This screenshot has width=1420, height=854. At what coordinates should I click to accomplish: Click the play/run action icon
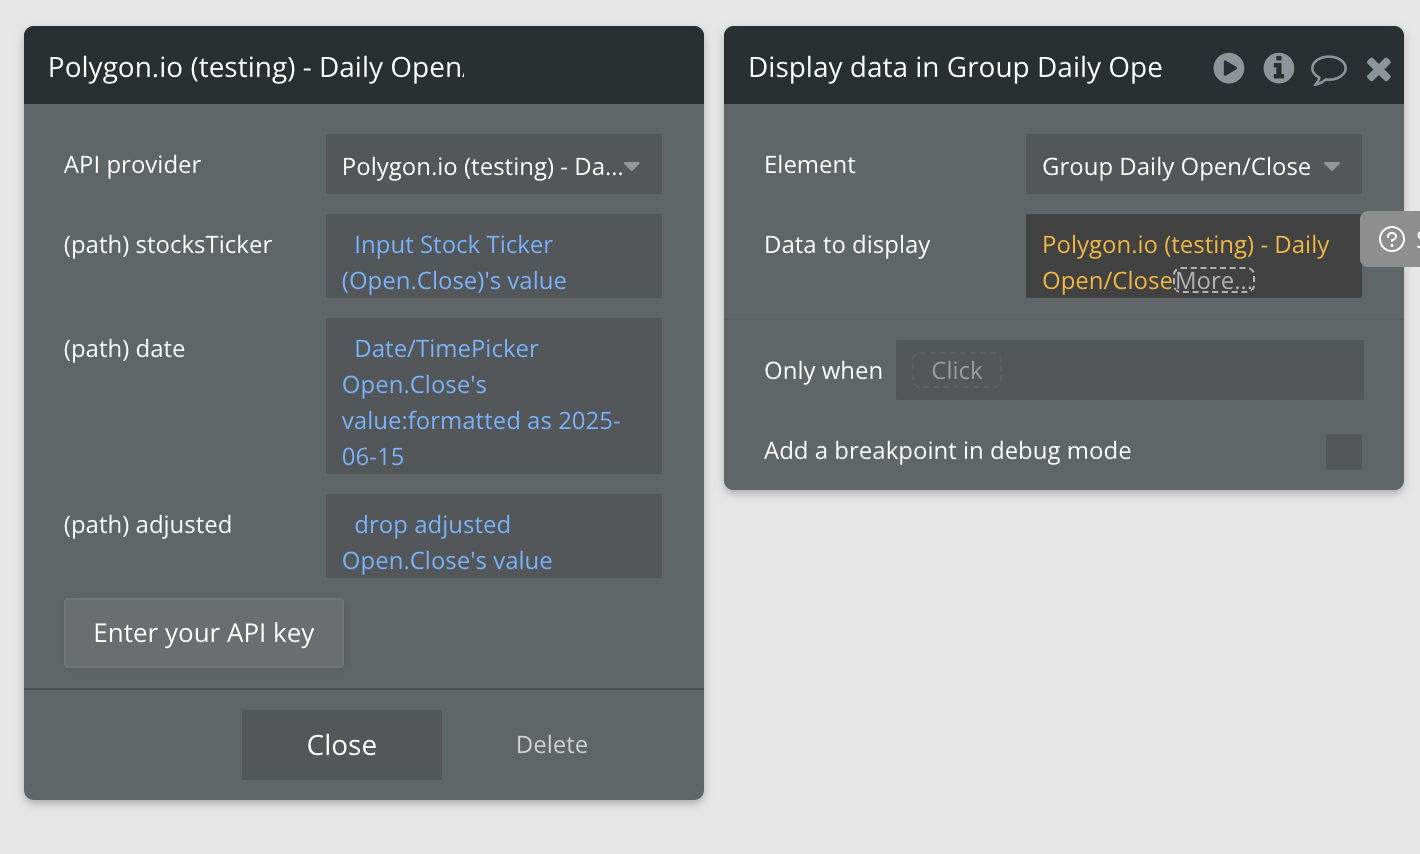coord(1228,68)
